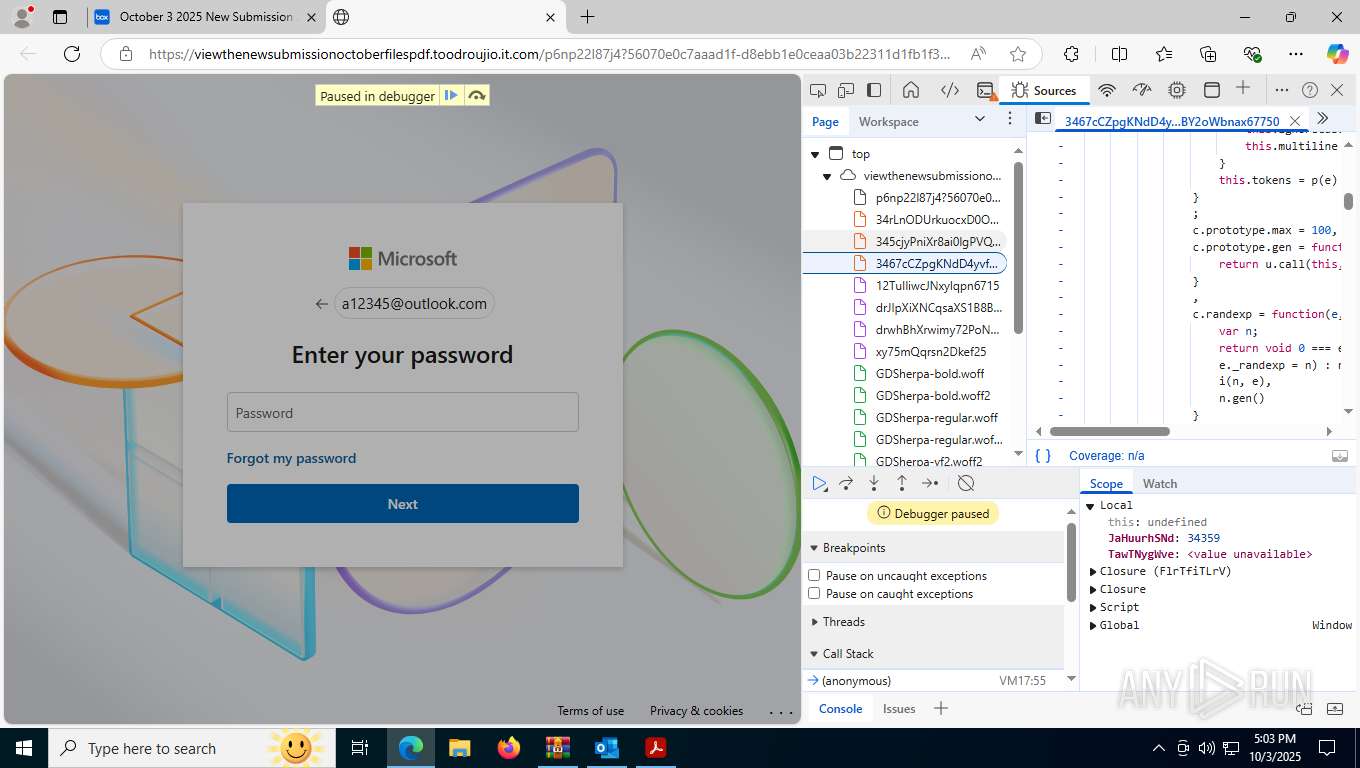Go back using arrow beside email

pos(321,304)
